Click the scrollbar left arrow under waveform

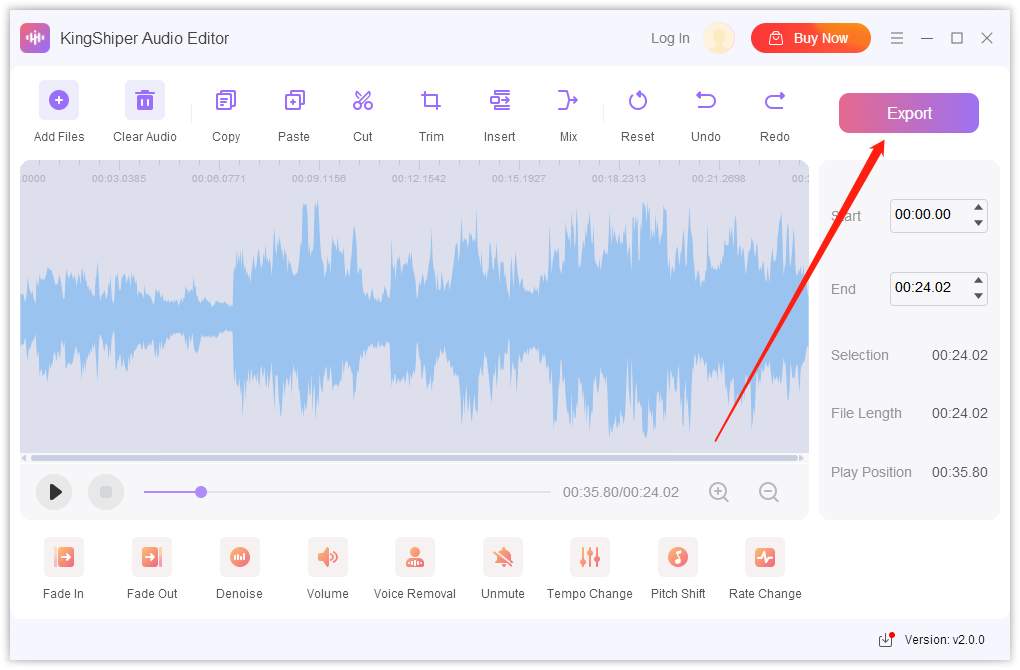24,458
